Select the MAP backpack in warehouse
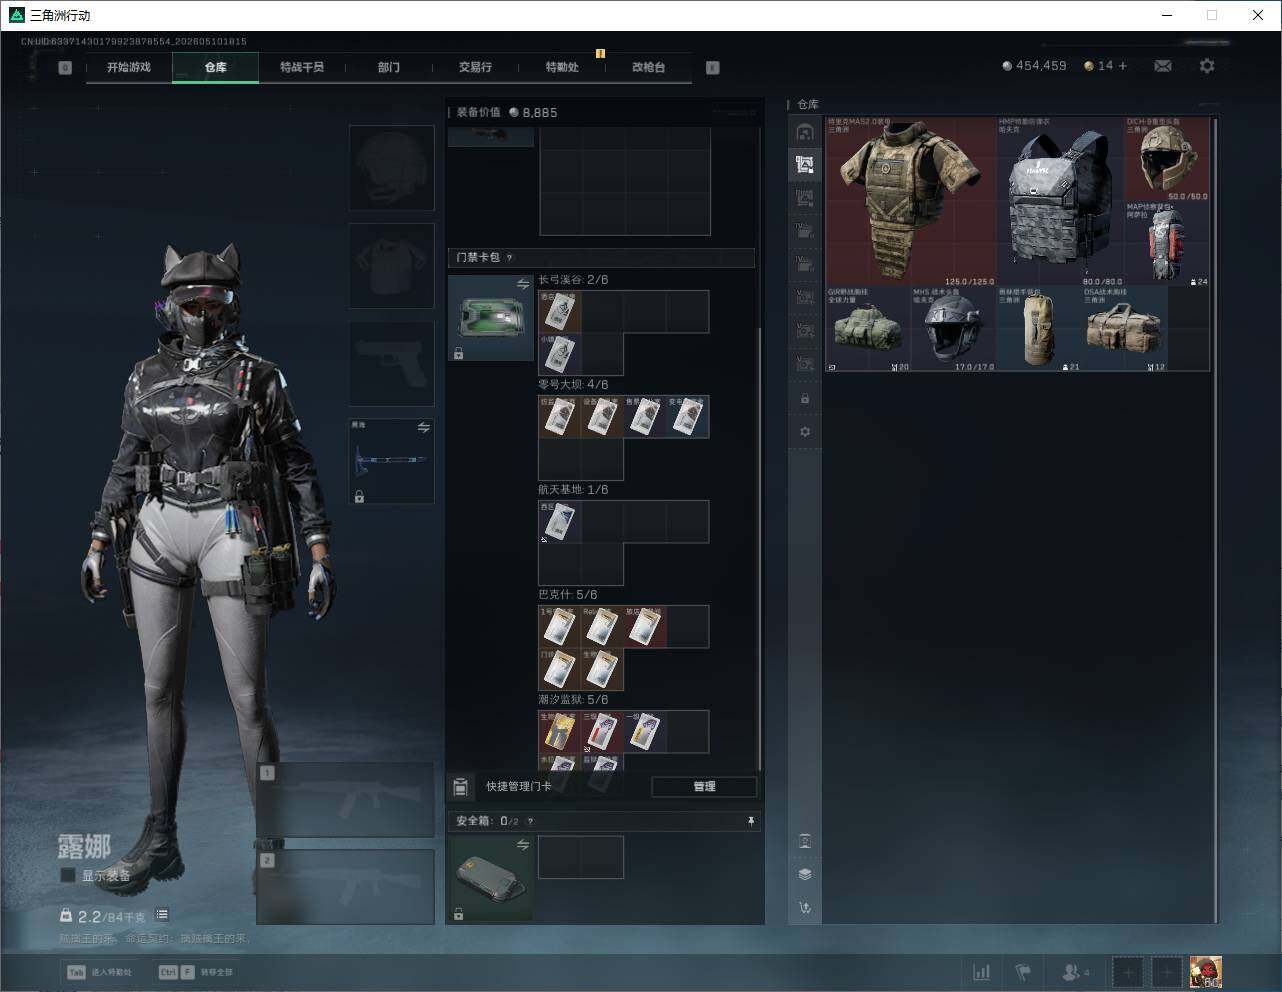1282x992 pixels. coord(1167,245)
